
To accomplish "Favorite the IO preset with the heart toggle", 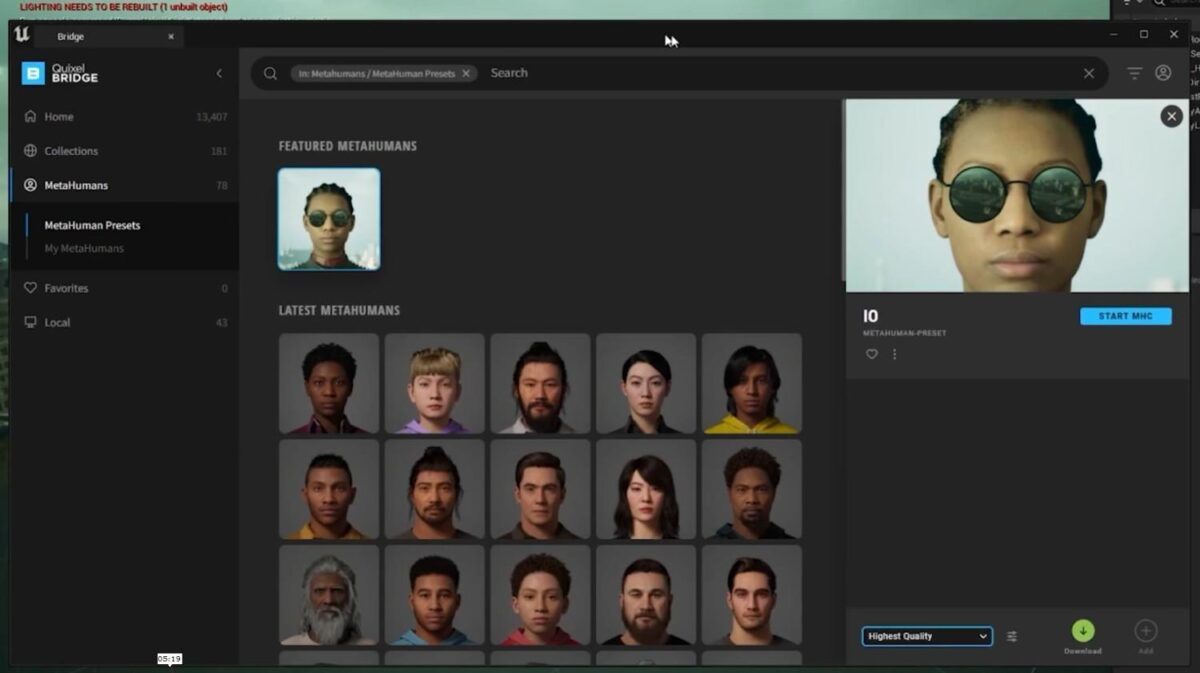I will click(x=871, y=354).
